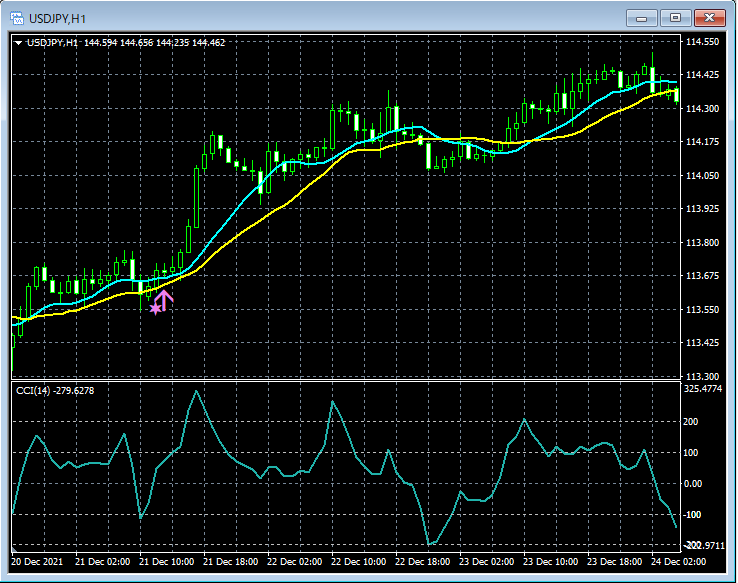
Task: Click the pink up arrow signal marker
Action: pos(165,300)
